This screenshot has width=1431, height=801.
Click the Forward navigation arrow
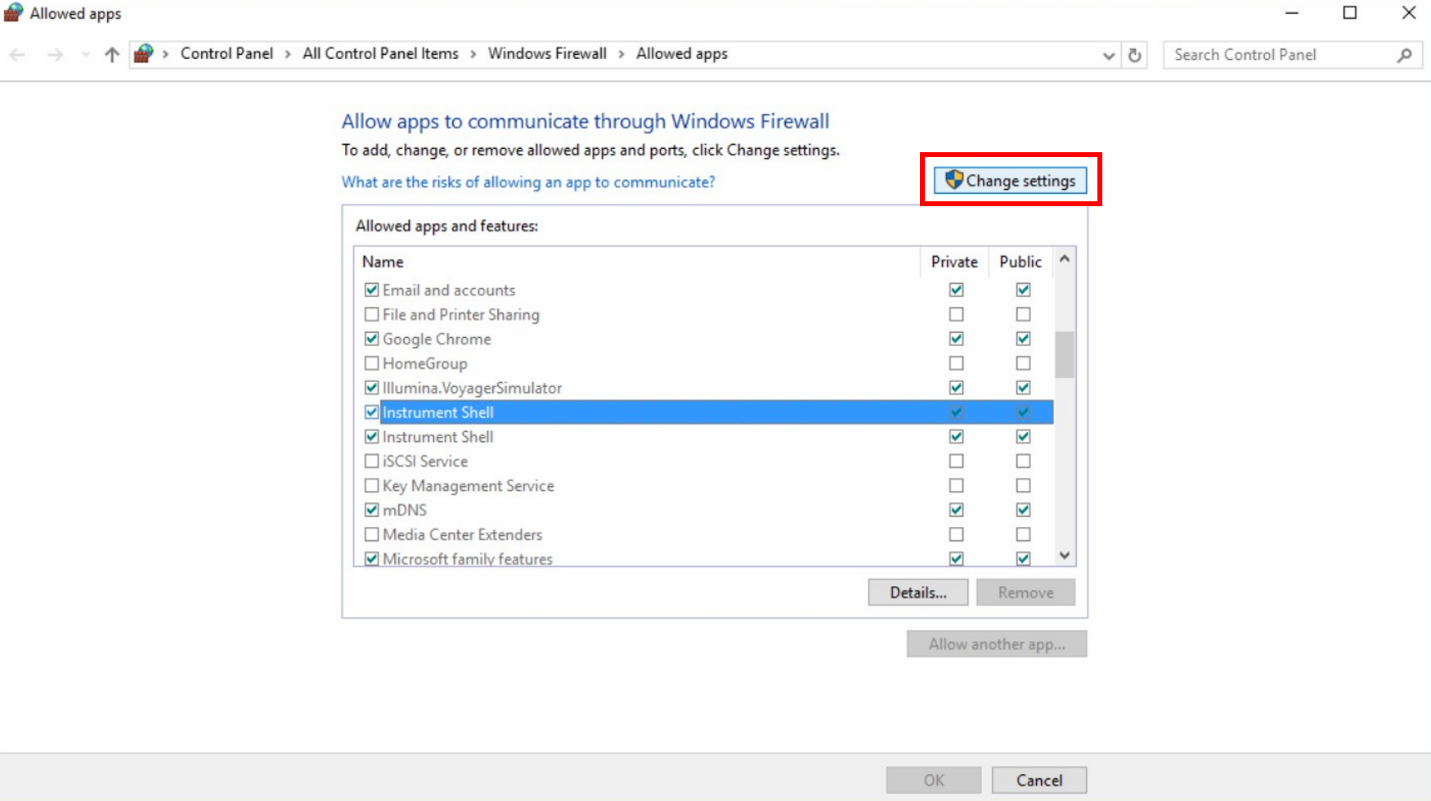(x=55, y=55)
